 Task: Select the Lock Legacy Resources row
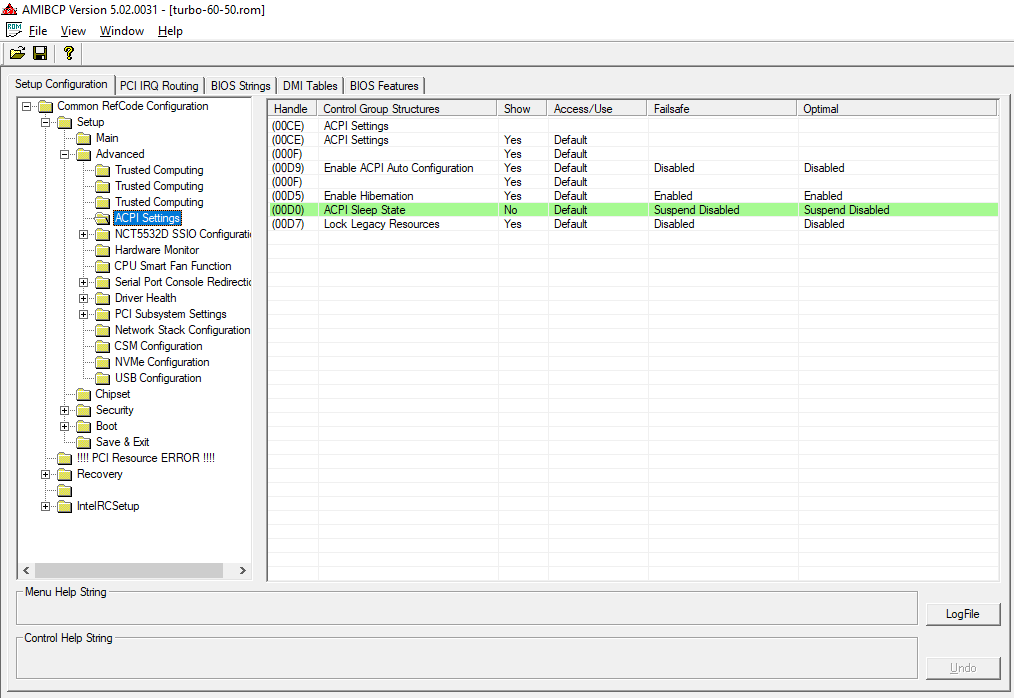point(634,224)
